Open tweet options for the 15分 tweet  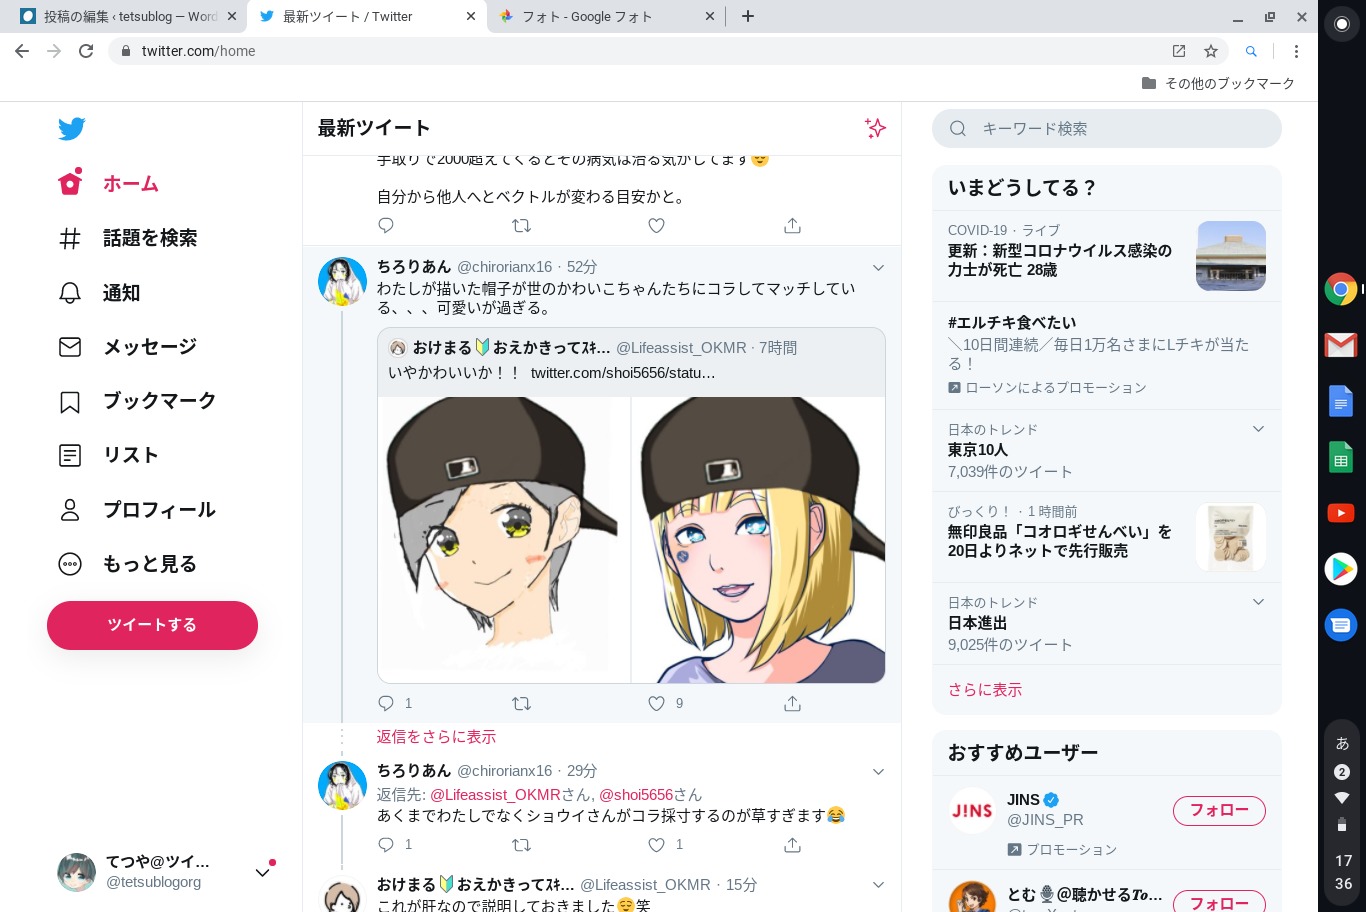(x=878, y=885)
